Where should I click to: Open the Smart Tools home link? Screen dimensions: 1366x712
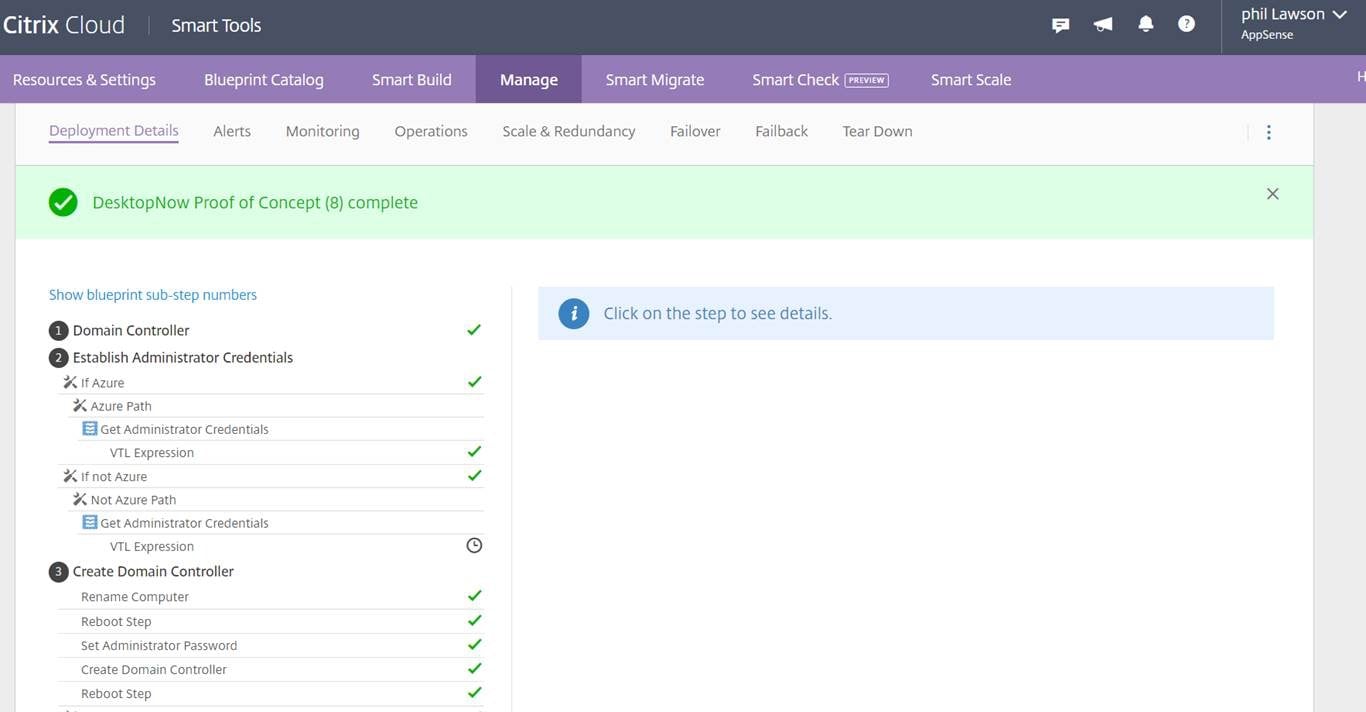(216, 25)
